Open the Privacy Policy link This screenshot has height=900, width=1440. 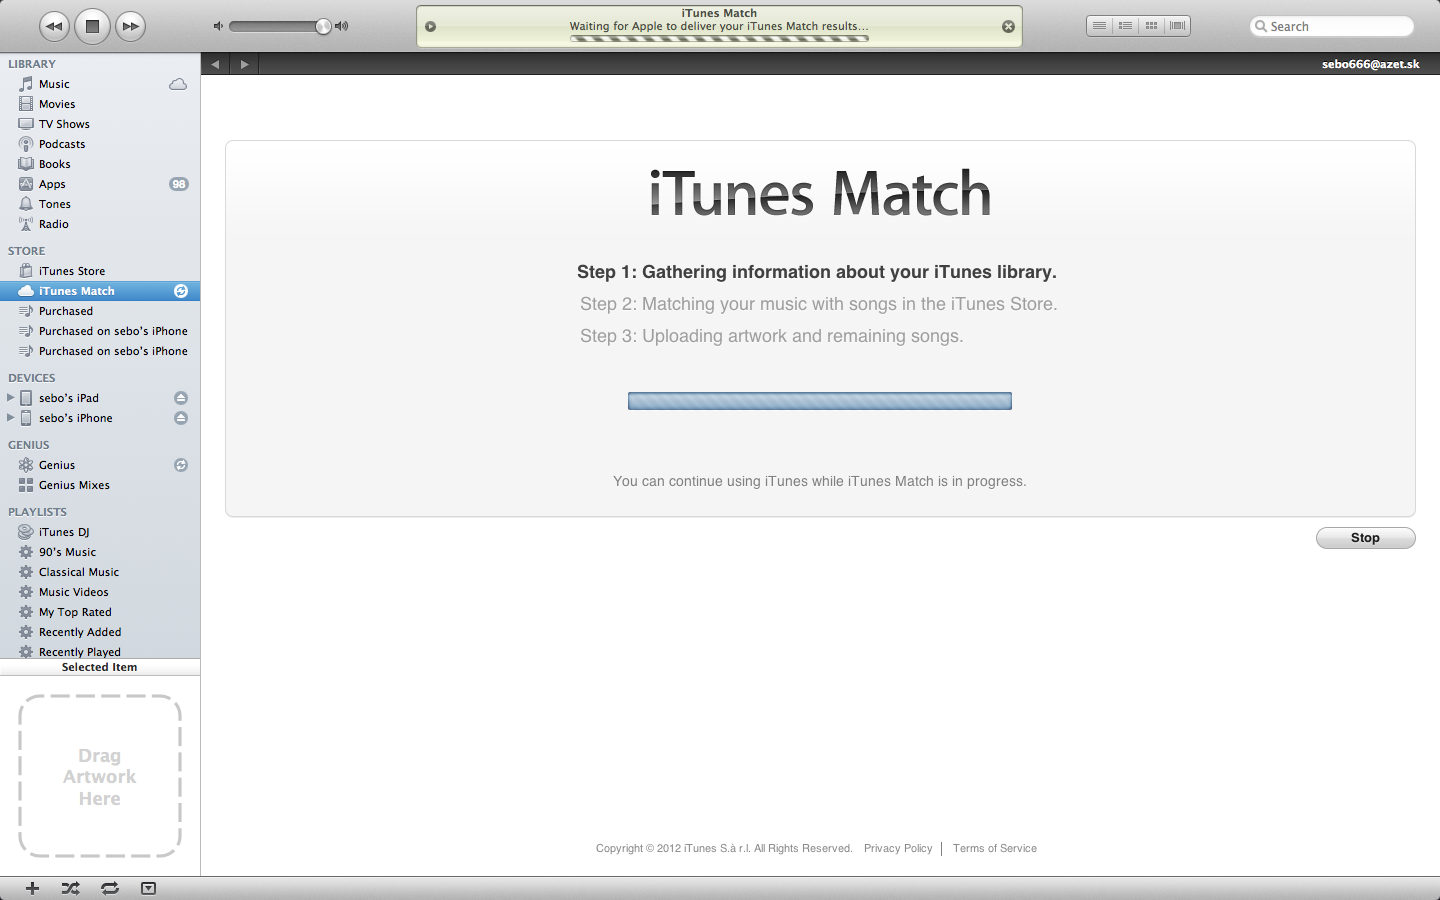pos(898,848)
